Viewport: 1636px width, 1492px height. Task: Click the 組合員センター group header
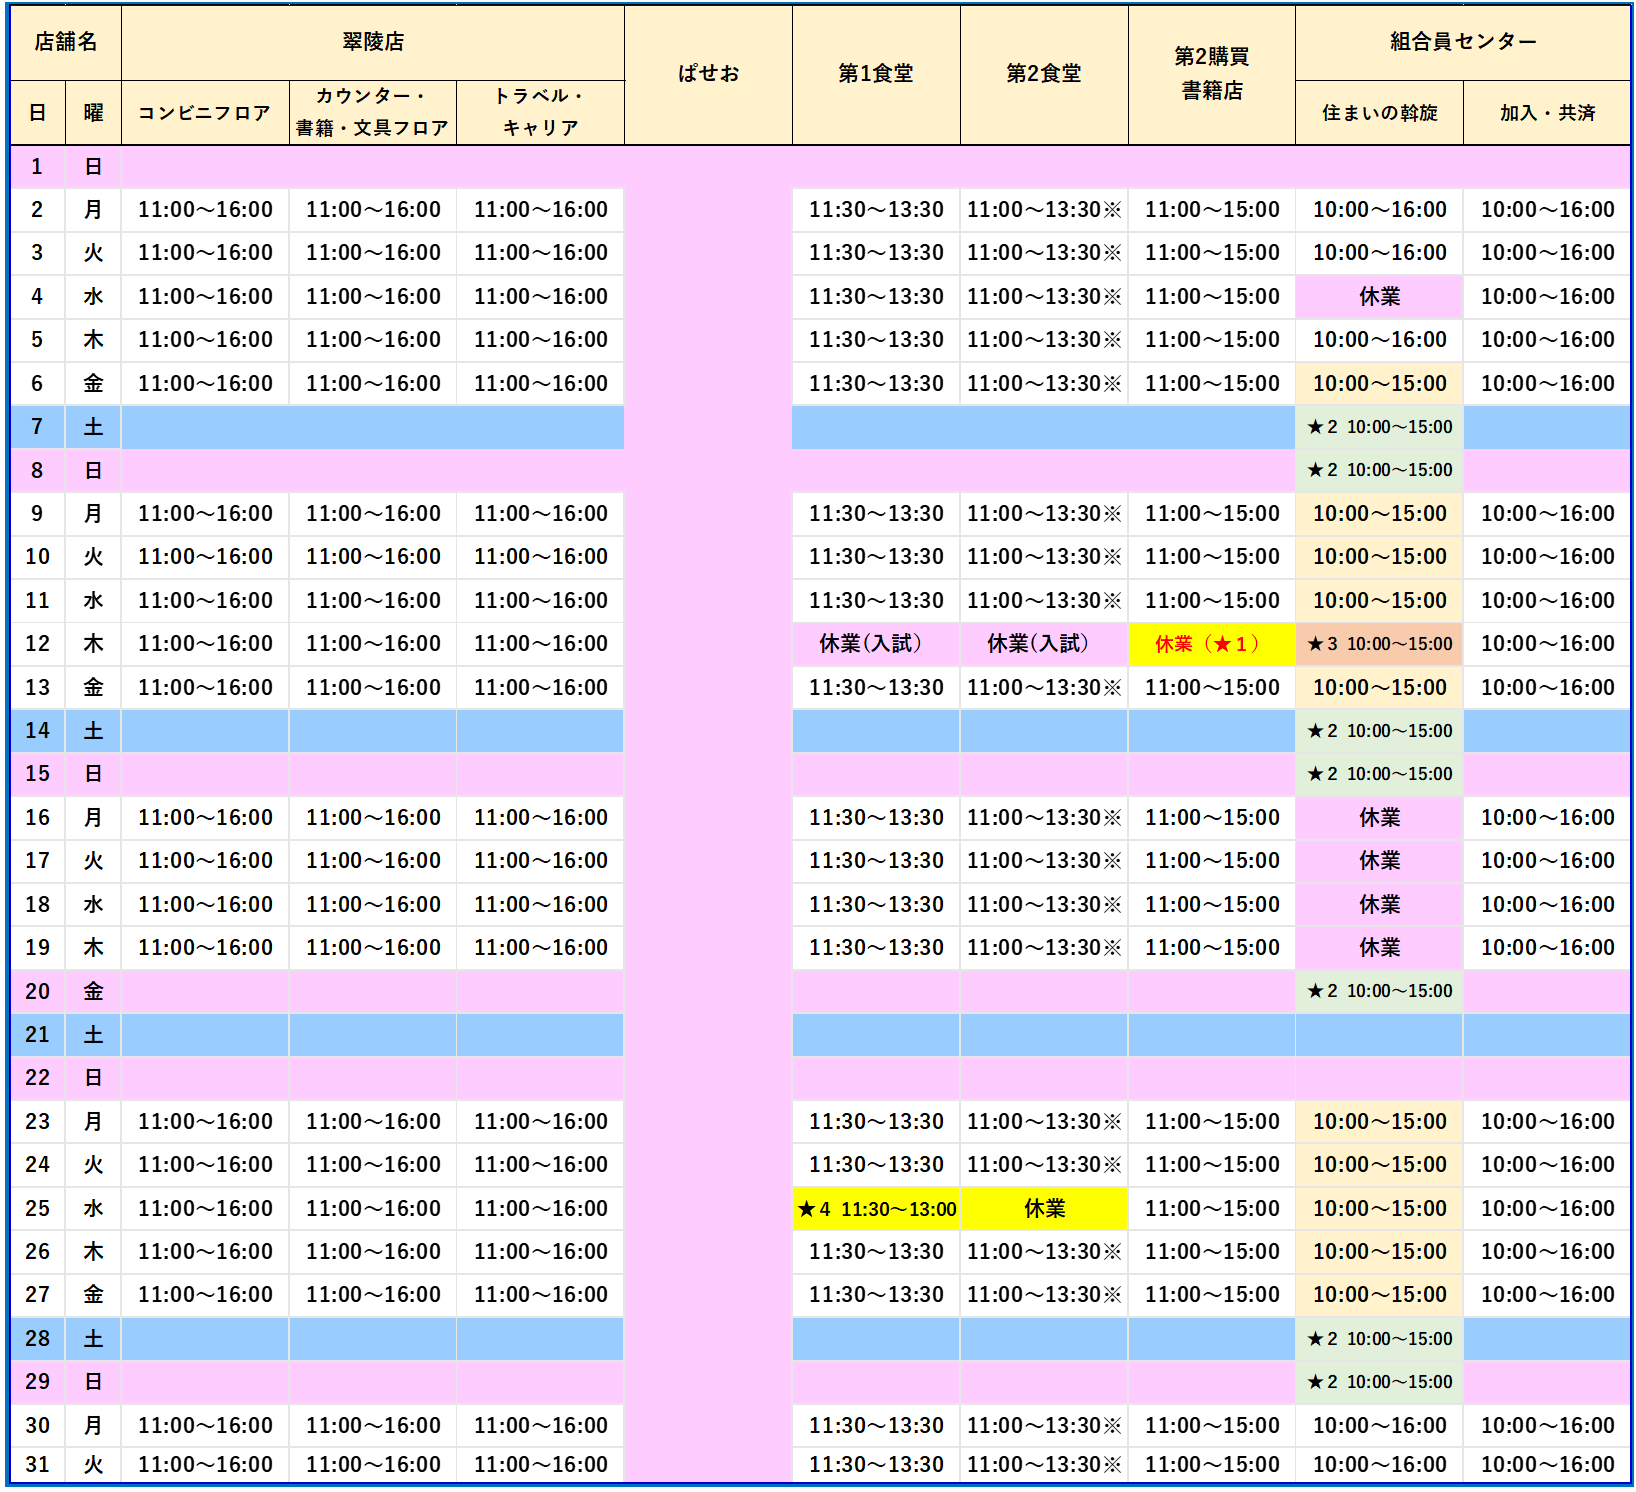click(1463, 42)
